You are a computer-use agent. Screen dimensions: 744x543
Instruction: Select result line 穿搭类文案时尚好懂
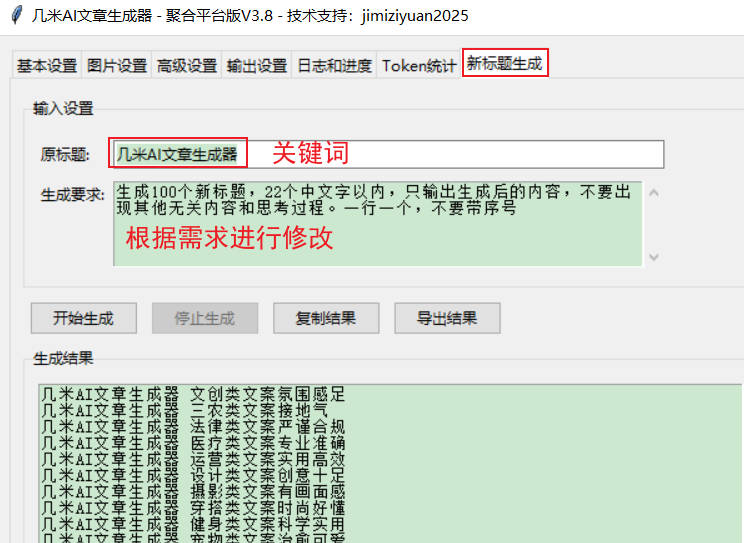(x=194, y=507)
